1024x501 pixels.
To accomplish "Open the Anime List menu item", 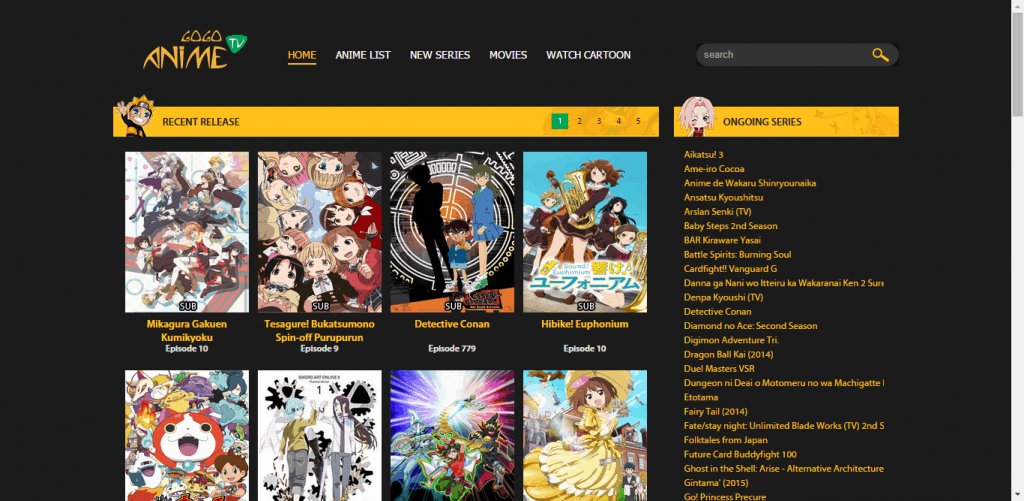I will (x=363, y=55).
